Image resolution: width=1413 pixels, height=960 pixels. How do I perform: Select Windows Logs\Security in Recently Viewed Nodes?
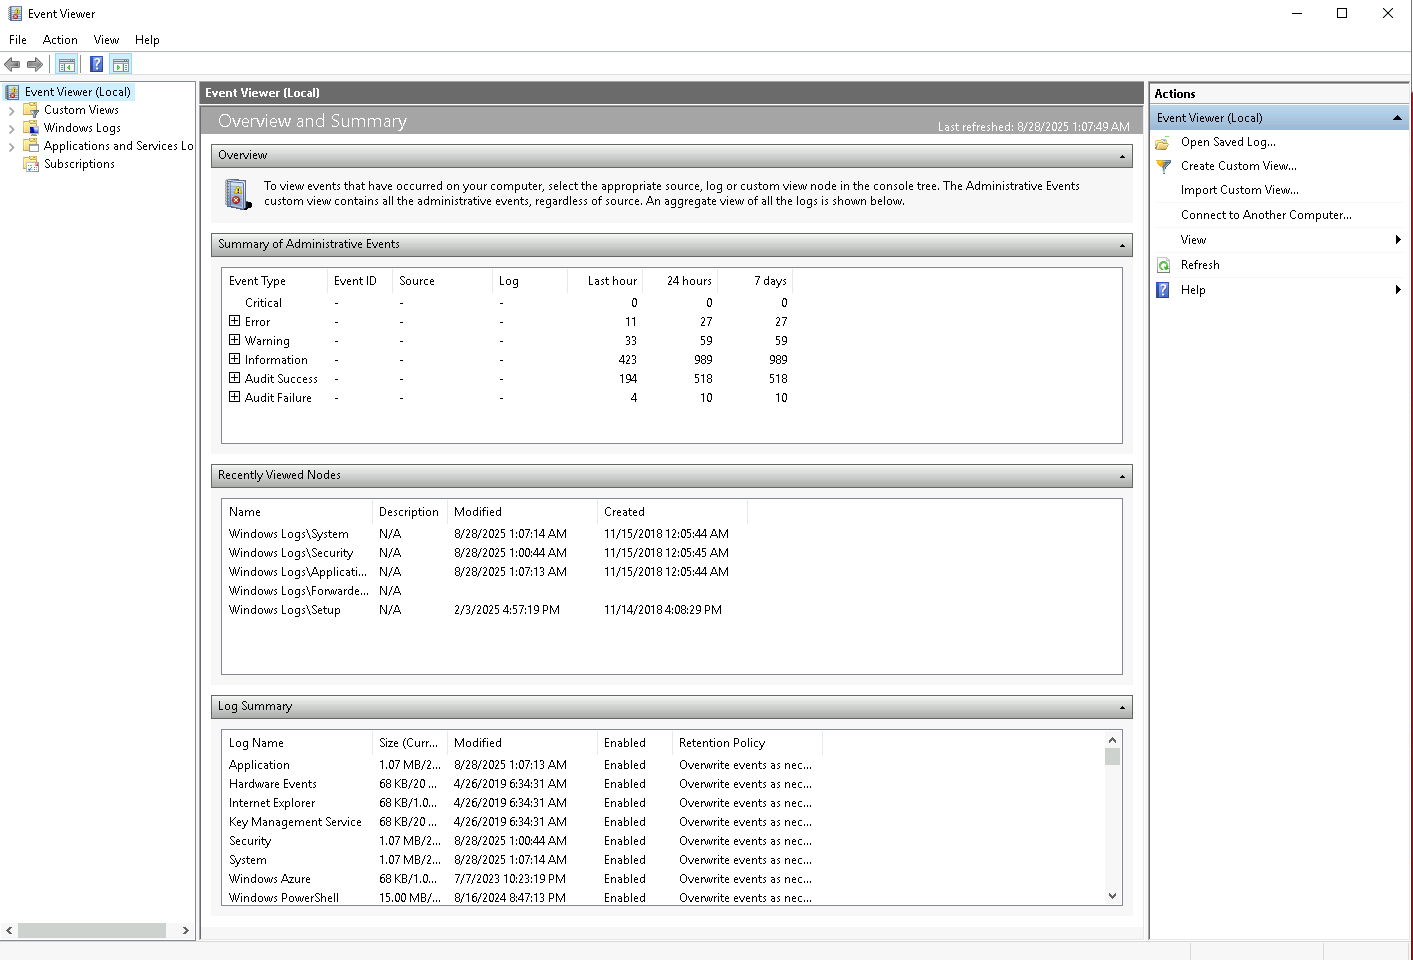click(291, 552)
